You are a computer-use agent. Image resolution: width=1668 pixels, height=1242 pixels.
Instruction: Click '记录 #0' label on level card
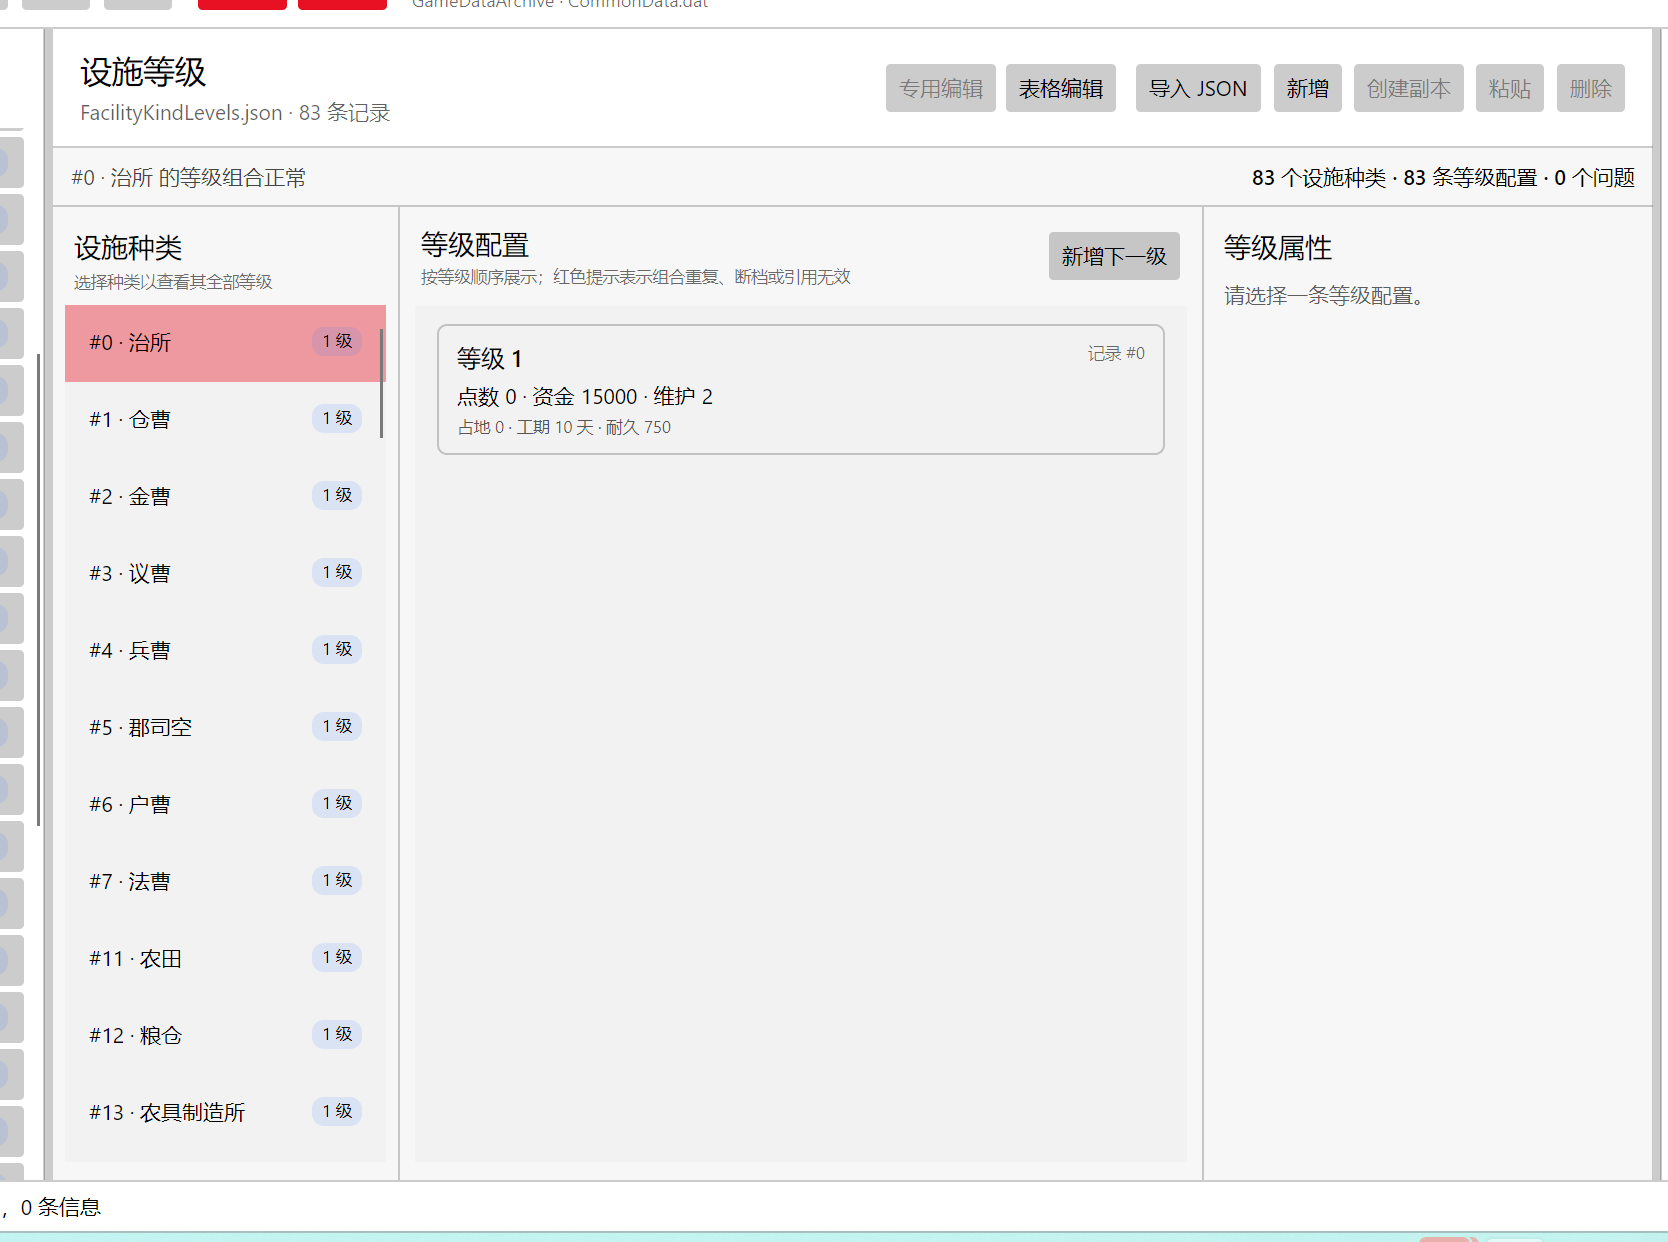point(1116,354)
